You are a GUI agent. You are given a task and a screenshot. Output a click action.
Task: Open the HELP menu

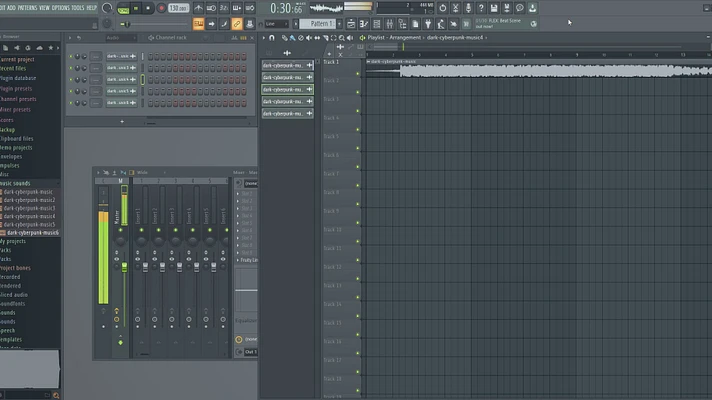tap(91, 8)
